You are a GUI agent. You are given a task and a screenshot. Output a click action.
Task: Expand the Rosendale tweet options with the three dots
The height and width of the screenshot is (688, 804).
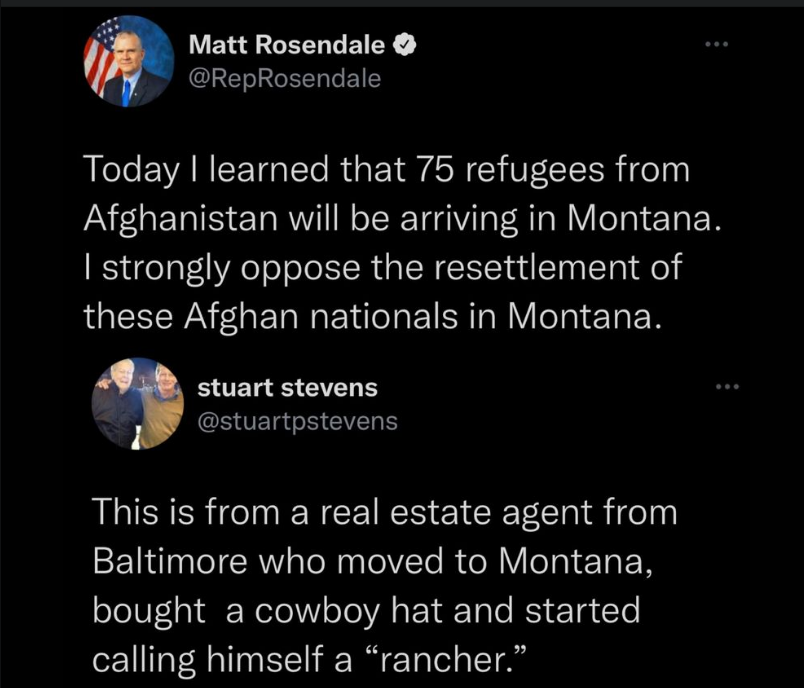717,43
